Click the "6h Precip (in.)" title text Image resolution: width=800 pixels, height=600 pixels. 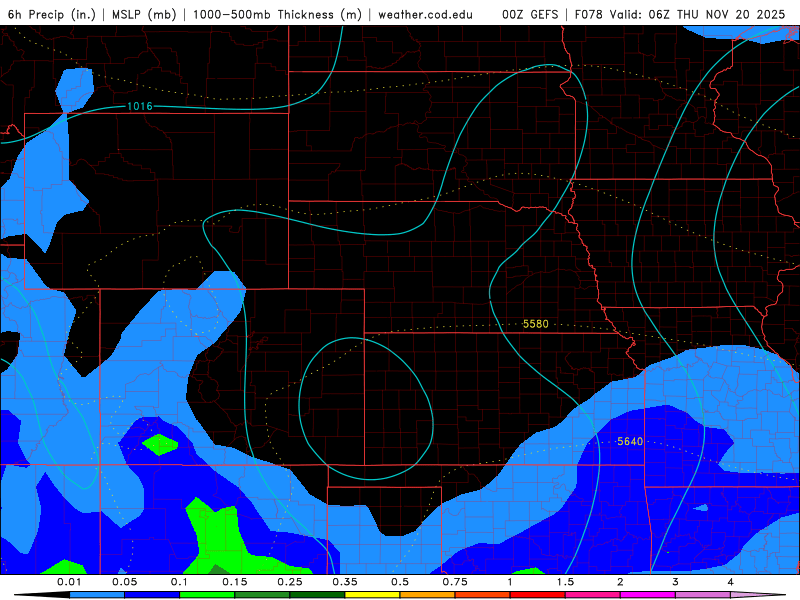point(52,14)
